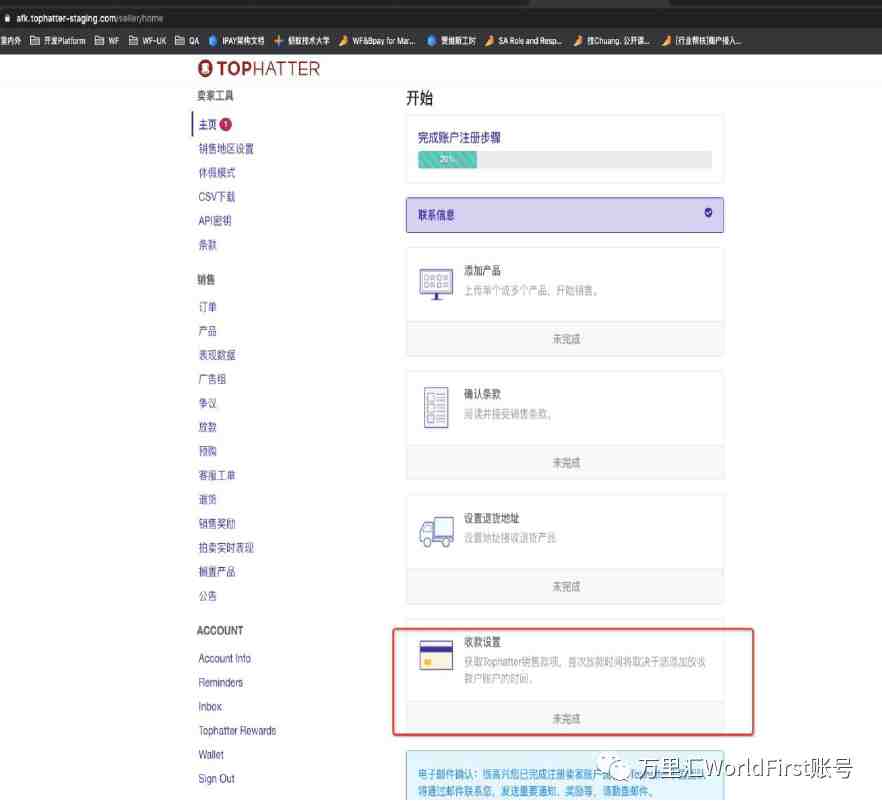882x807 pixels.
Task: Click the lock icon in the address bar
Action: coord(7,19)
